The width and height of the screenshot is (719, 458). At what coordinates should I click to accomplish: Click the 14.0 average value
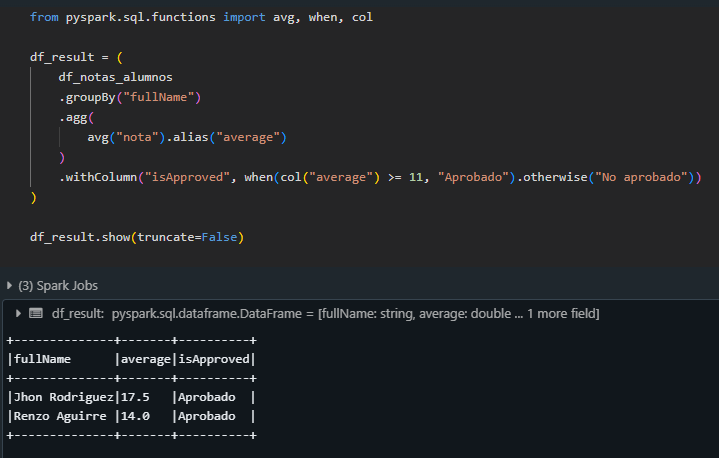point(135,416)
